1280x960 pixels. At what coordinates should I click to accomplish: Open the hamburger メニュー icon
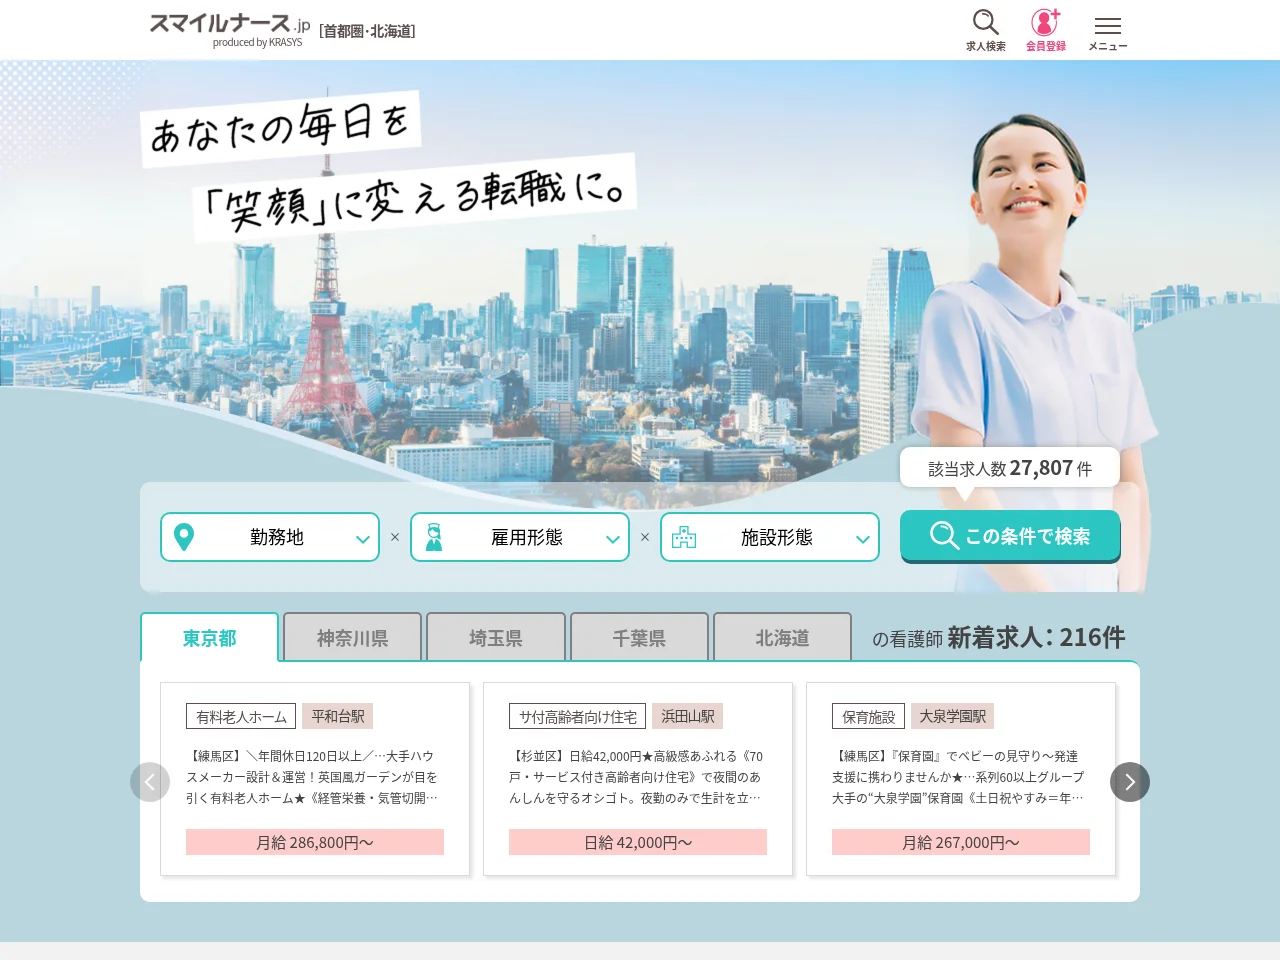[x=1107, y=26]
